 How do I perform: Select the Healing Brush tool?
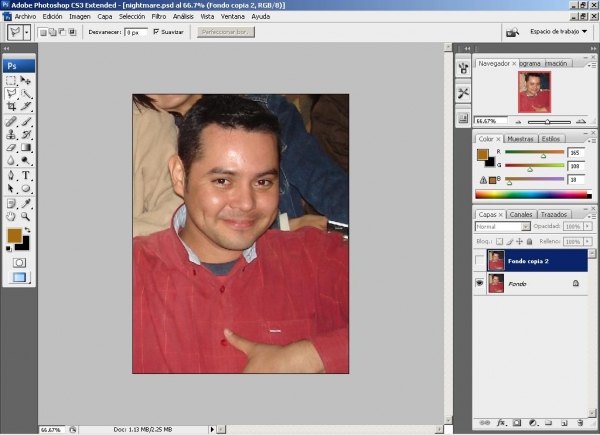point(11,122)
